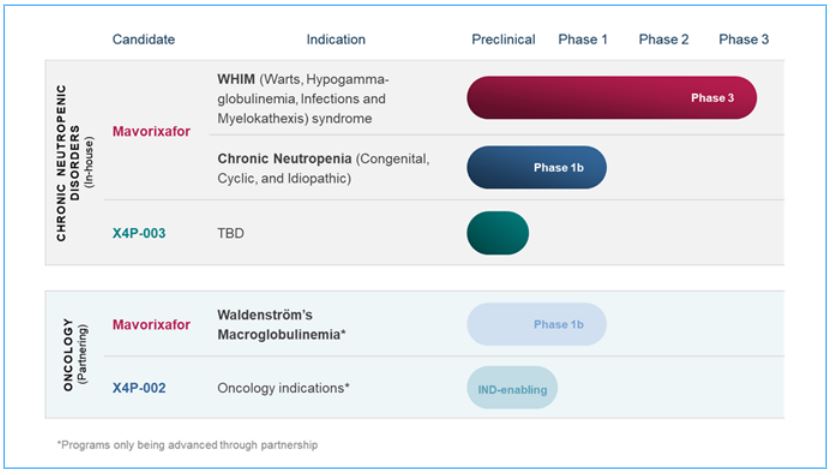Click the Phase 3 column header
This screenshot has height=475, width=833.
pyautogui.click(x=744, y=40)
